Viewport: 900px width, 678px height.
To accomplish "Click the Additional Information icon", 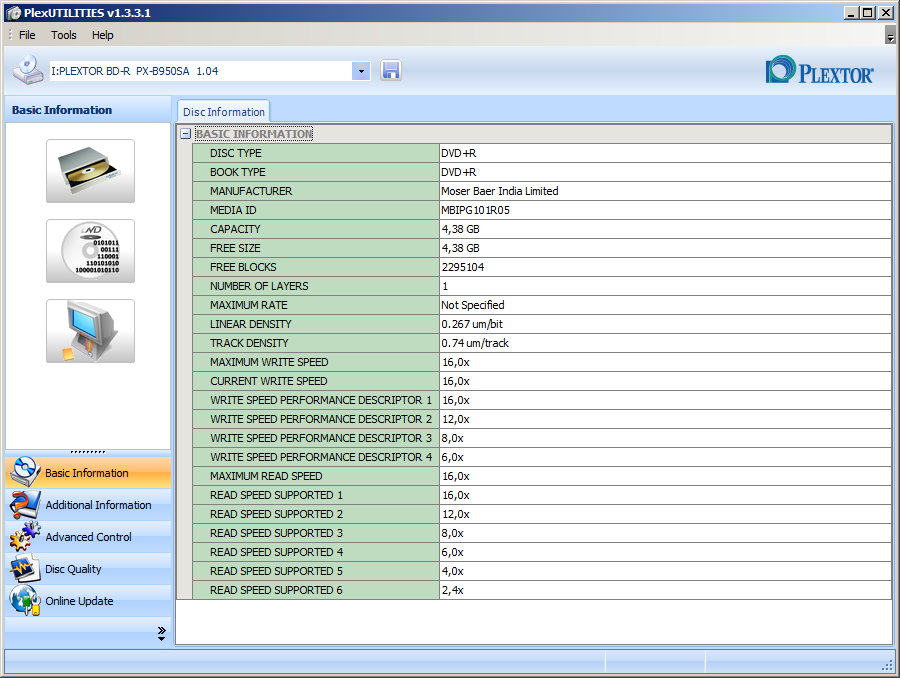I will coord(25,505).
